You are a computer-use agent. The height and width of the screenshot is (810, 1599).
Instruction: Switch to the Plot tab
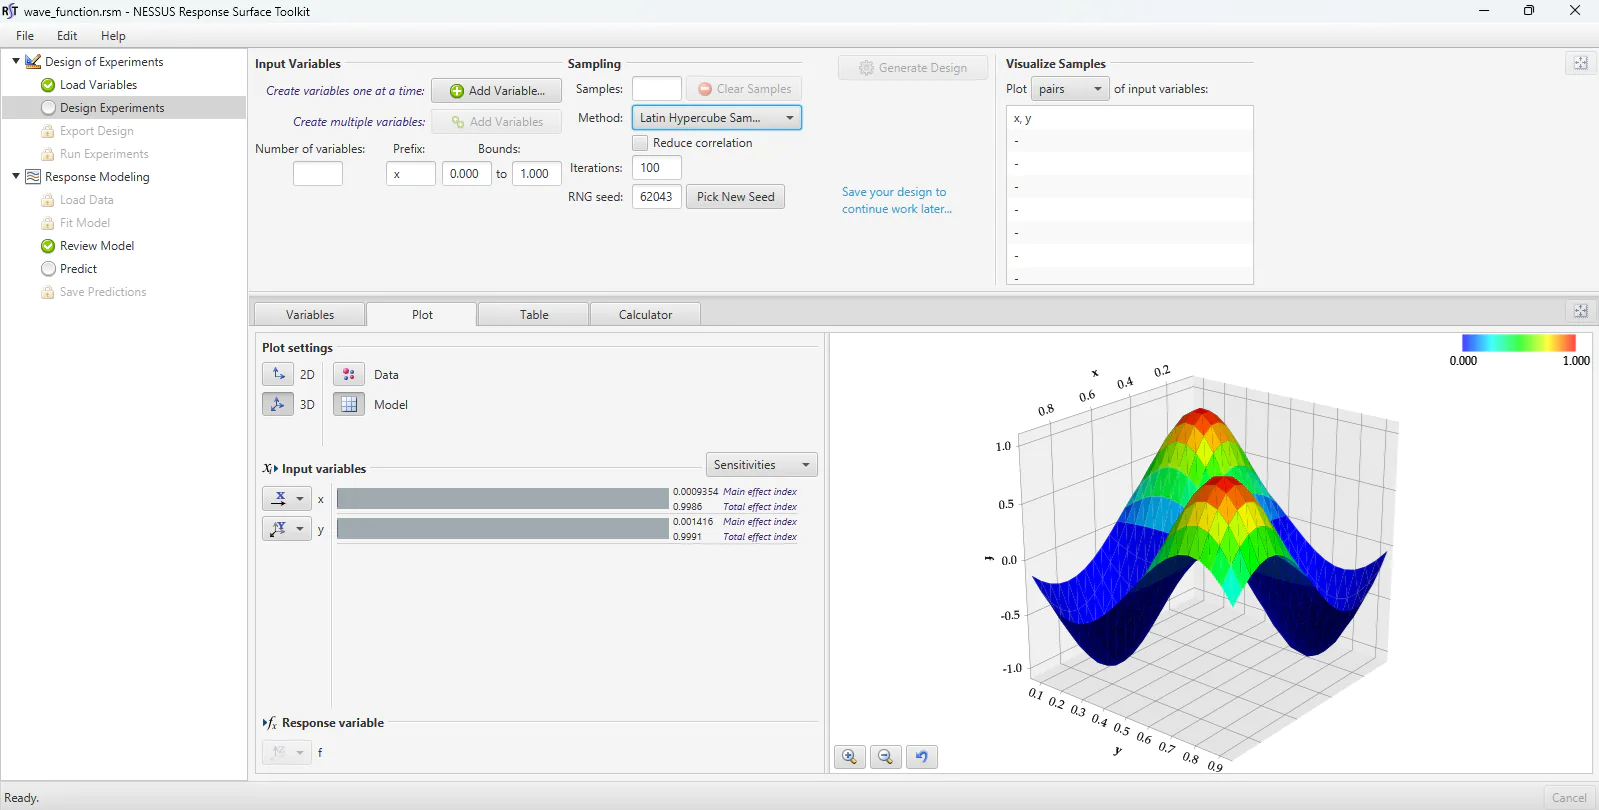point(422,315)
